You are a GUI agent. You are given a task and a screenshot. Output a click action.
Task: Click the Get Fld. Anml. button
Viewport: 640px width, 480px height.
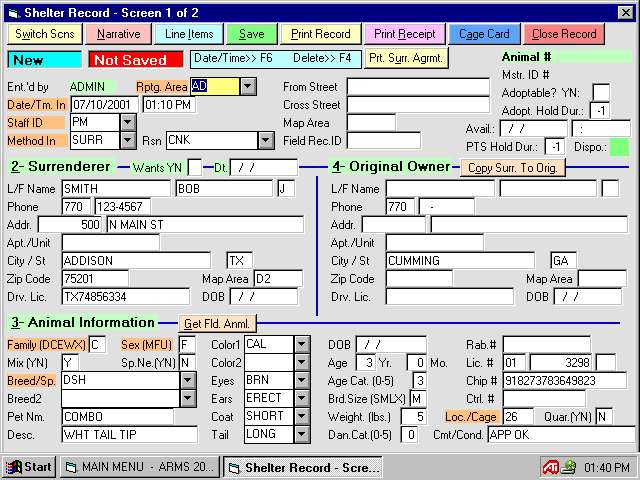217,324
